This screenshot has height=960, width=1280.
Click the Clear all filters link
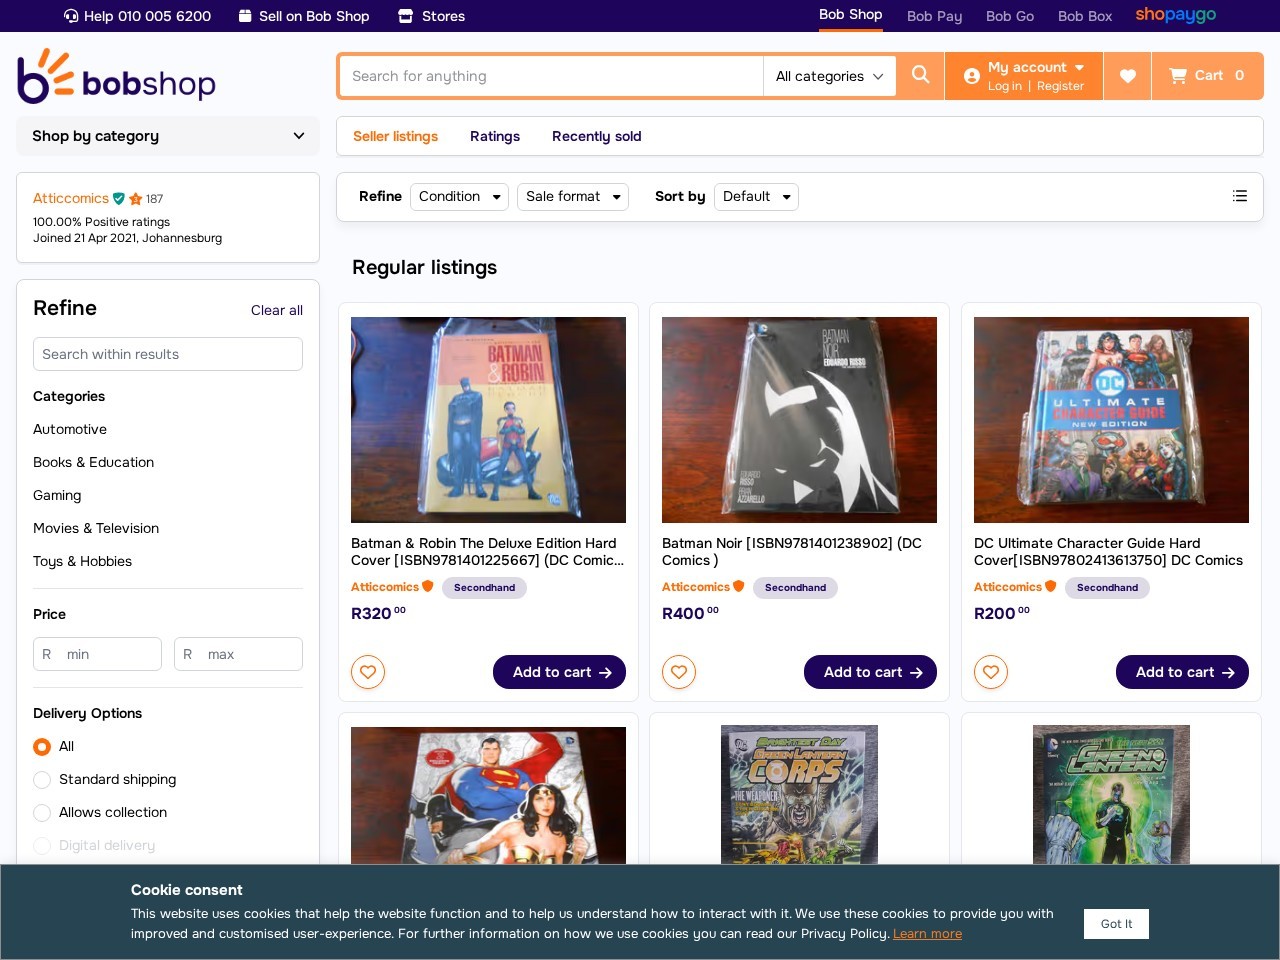276,310
